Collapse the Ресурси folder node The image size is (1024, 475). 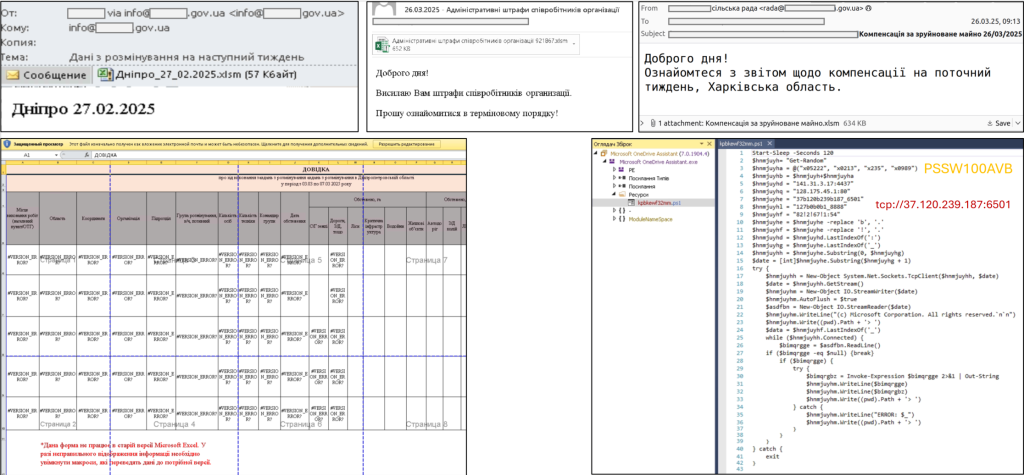614,195
